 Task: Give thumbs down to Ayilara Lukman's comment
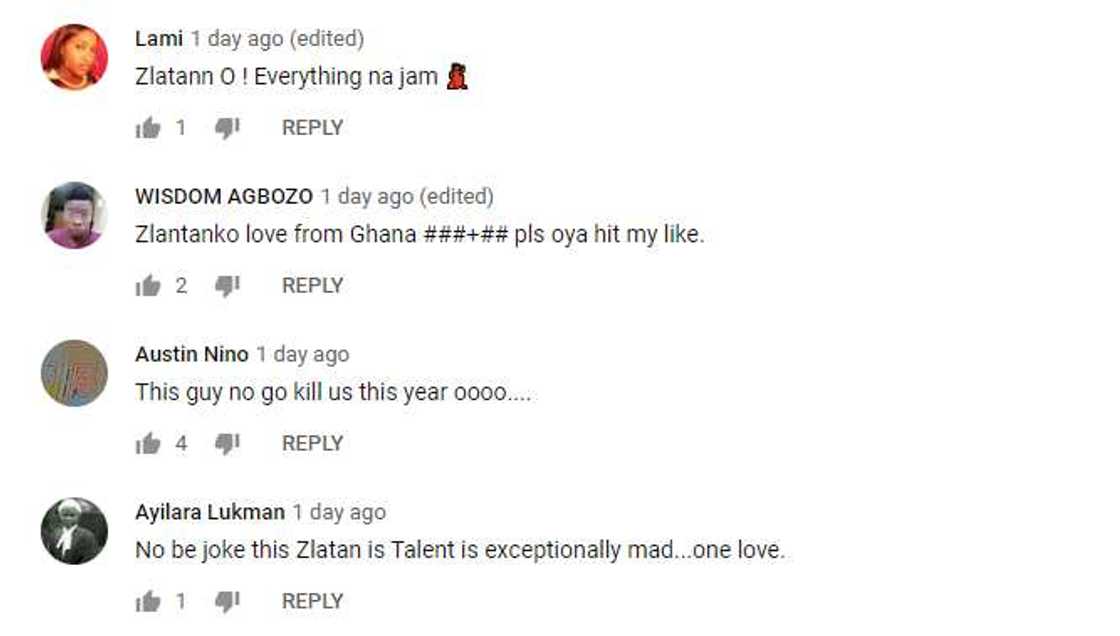coord(227,602)
